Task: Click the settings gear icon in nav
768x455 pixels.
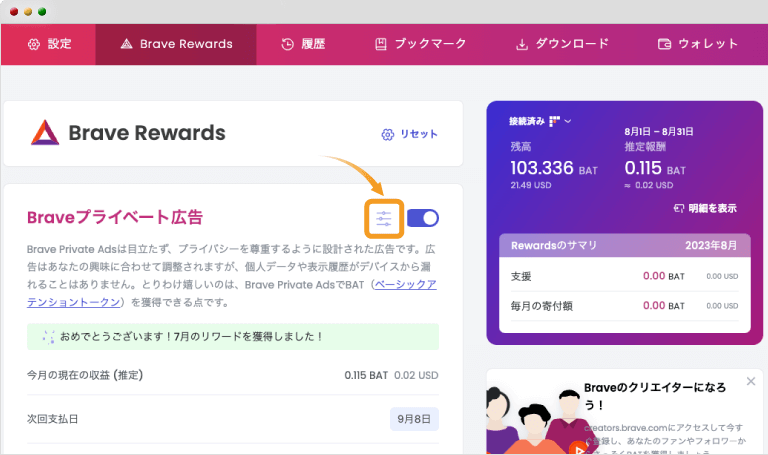Action: point(34,45)
